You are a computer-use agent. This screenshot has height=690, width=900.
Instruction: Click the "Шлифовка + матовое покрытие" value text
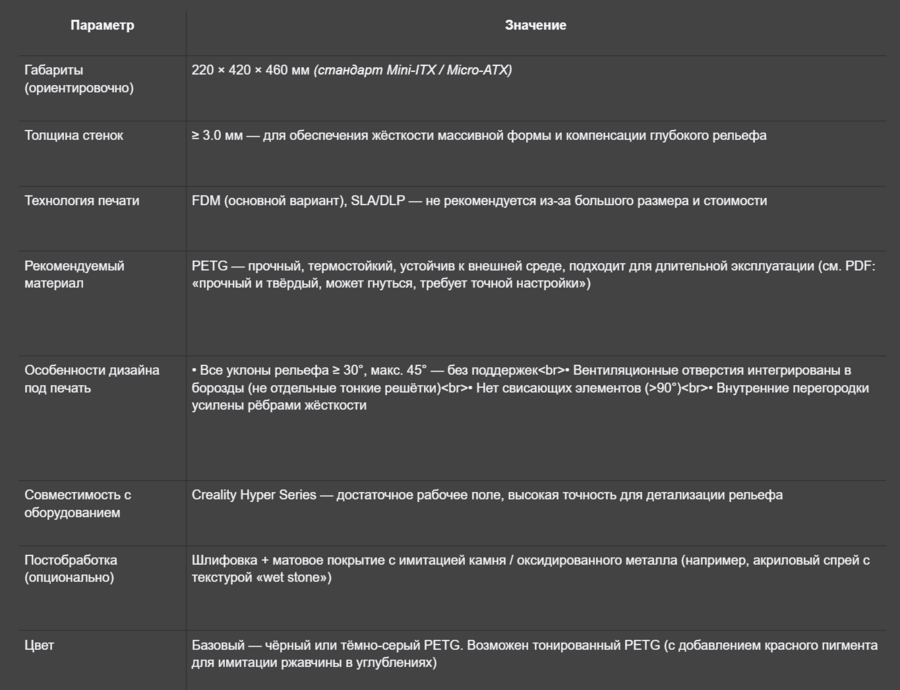pyautogui.click(x=282, y=560)
